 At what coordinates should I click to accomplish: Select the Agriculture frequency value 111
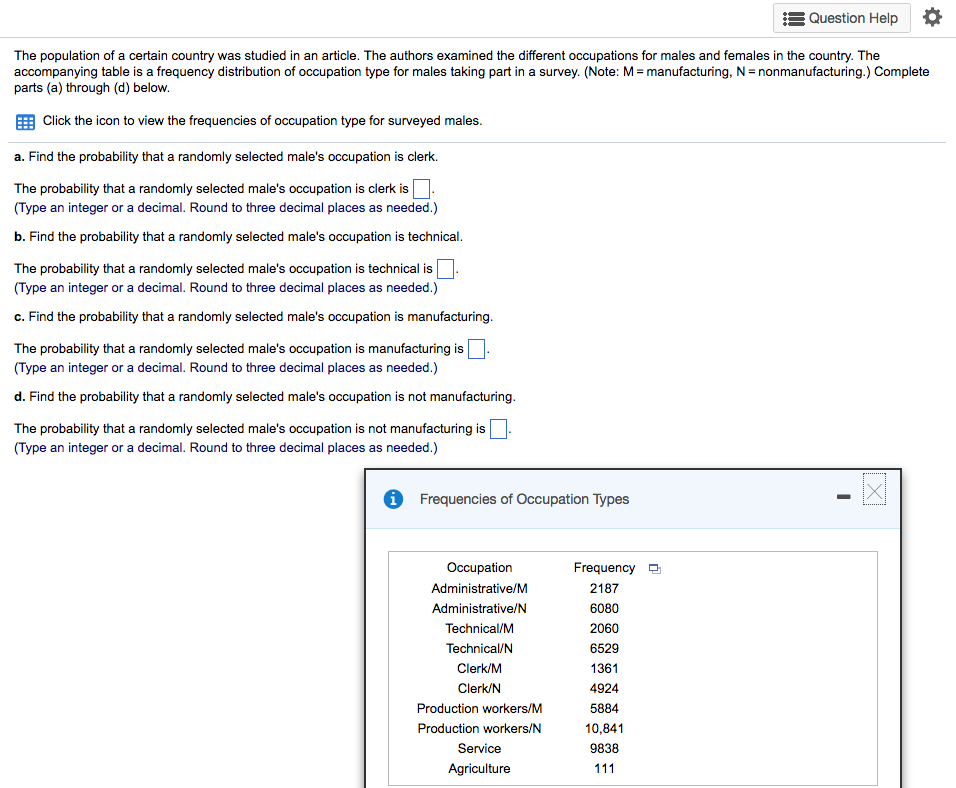click(604, 769)
